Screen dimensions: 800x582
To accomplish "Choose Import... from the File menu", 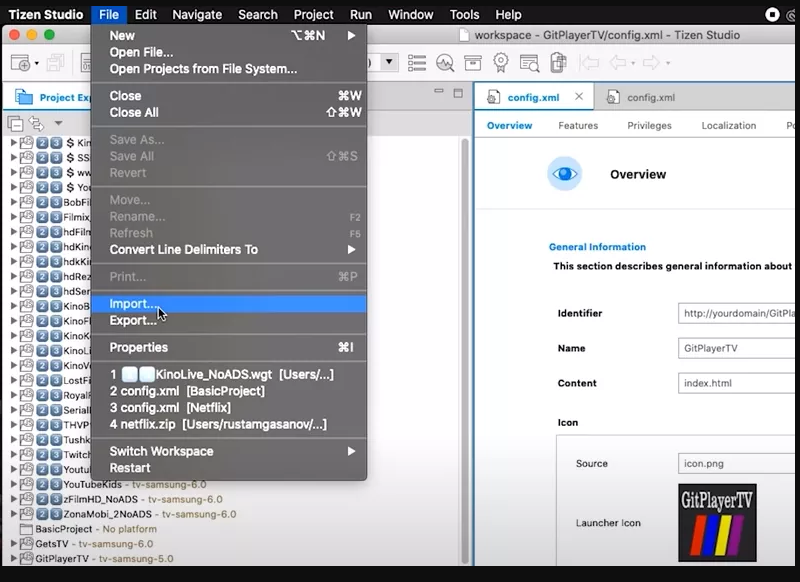I will tap(133, 304).
